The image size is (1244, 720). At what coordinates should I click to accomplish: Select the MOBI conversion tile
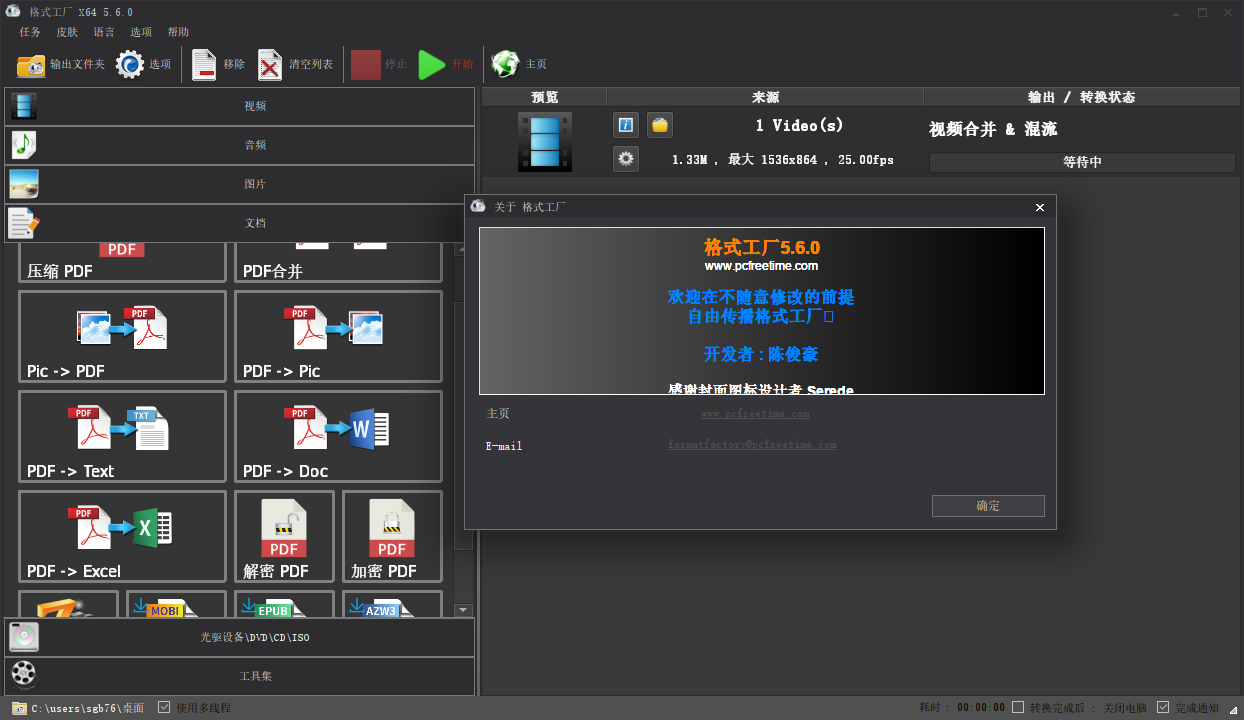(176, 604)
